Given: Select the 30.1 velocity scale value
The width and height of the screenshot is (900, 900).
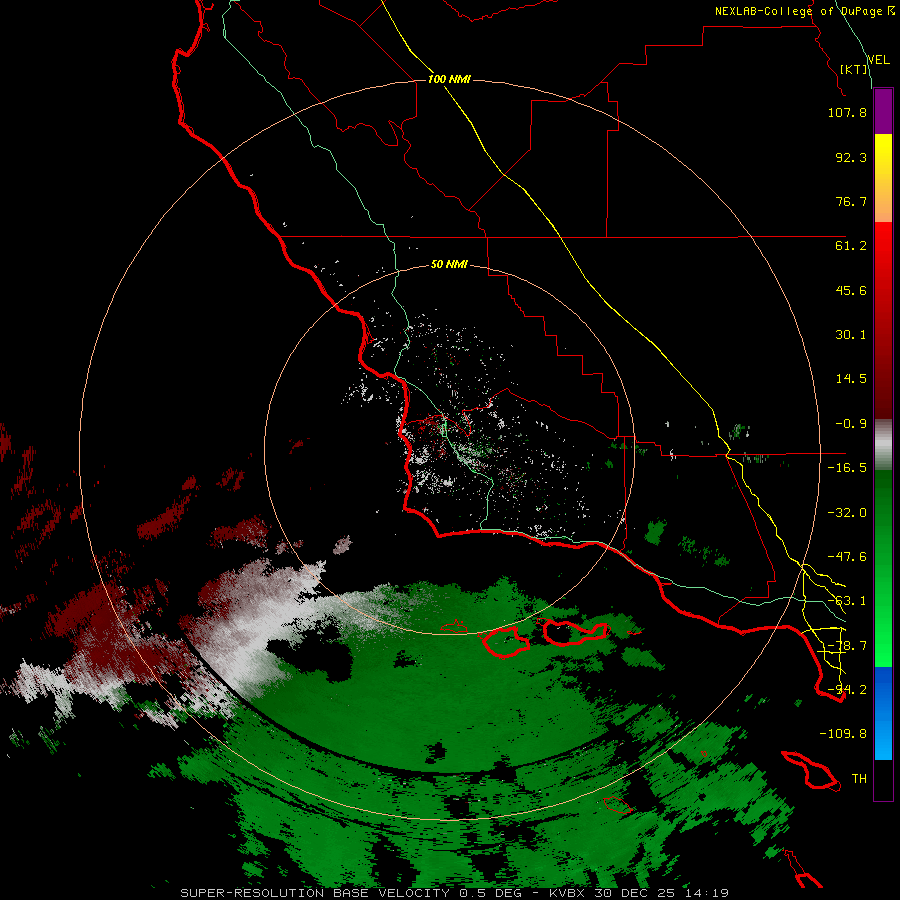Looking at the screenshot, I should (851, 335).
